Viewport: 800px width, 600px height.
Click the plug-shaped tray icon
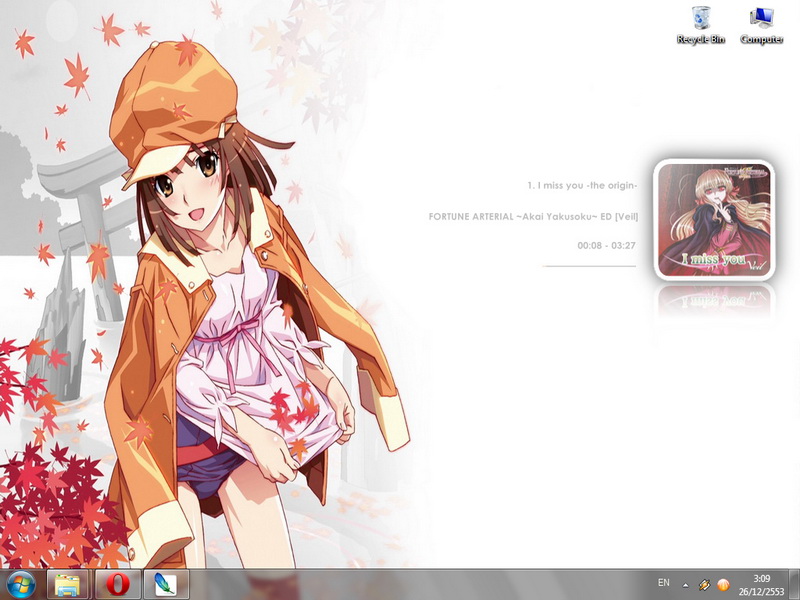click(704, 585)
